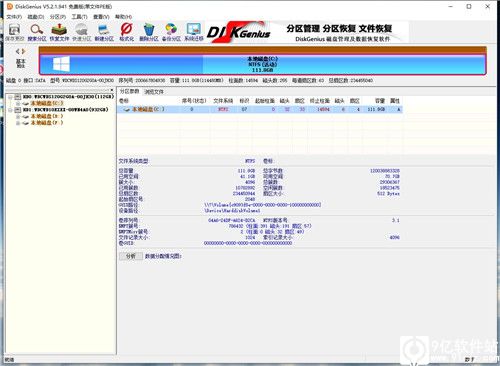Collapse the HD0 disk node

(x=10, y=97)
